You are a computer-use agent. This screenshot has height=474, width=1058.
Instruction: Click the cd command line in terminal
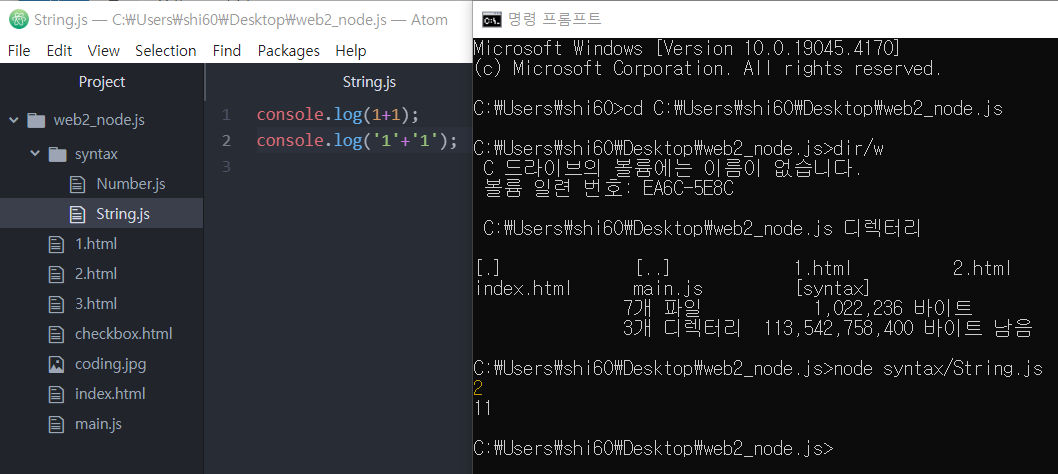738,109
